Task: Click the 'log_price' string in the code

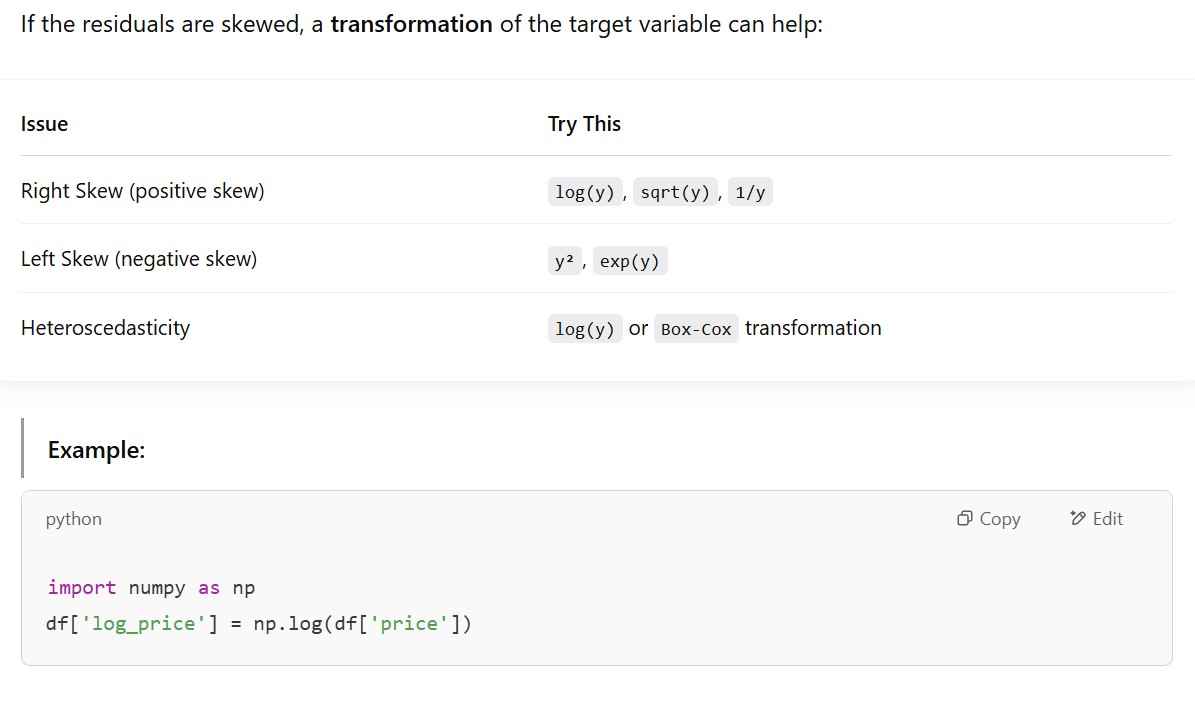Action: 145,623
